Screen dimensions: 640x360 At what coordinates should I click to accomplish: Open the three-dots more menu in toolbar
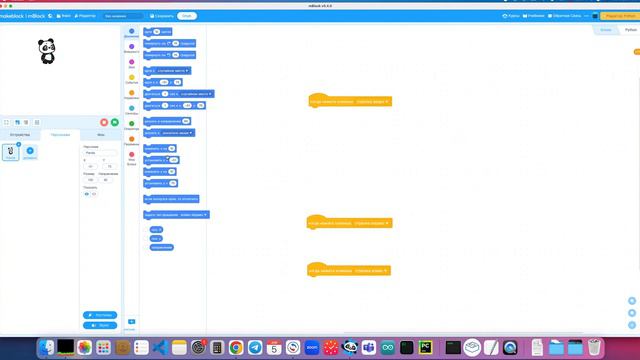(587, 16)
